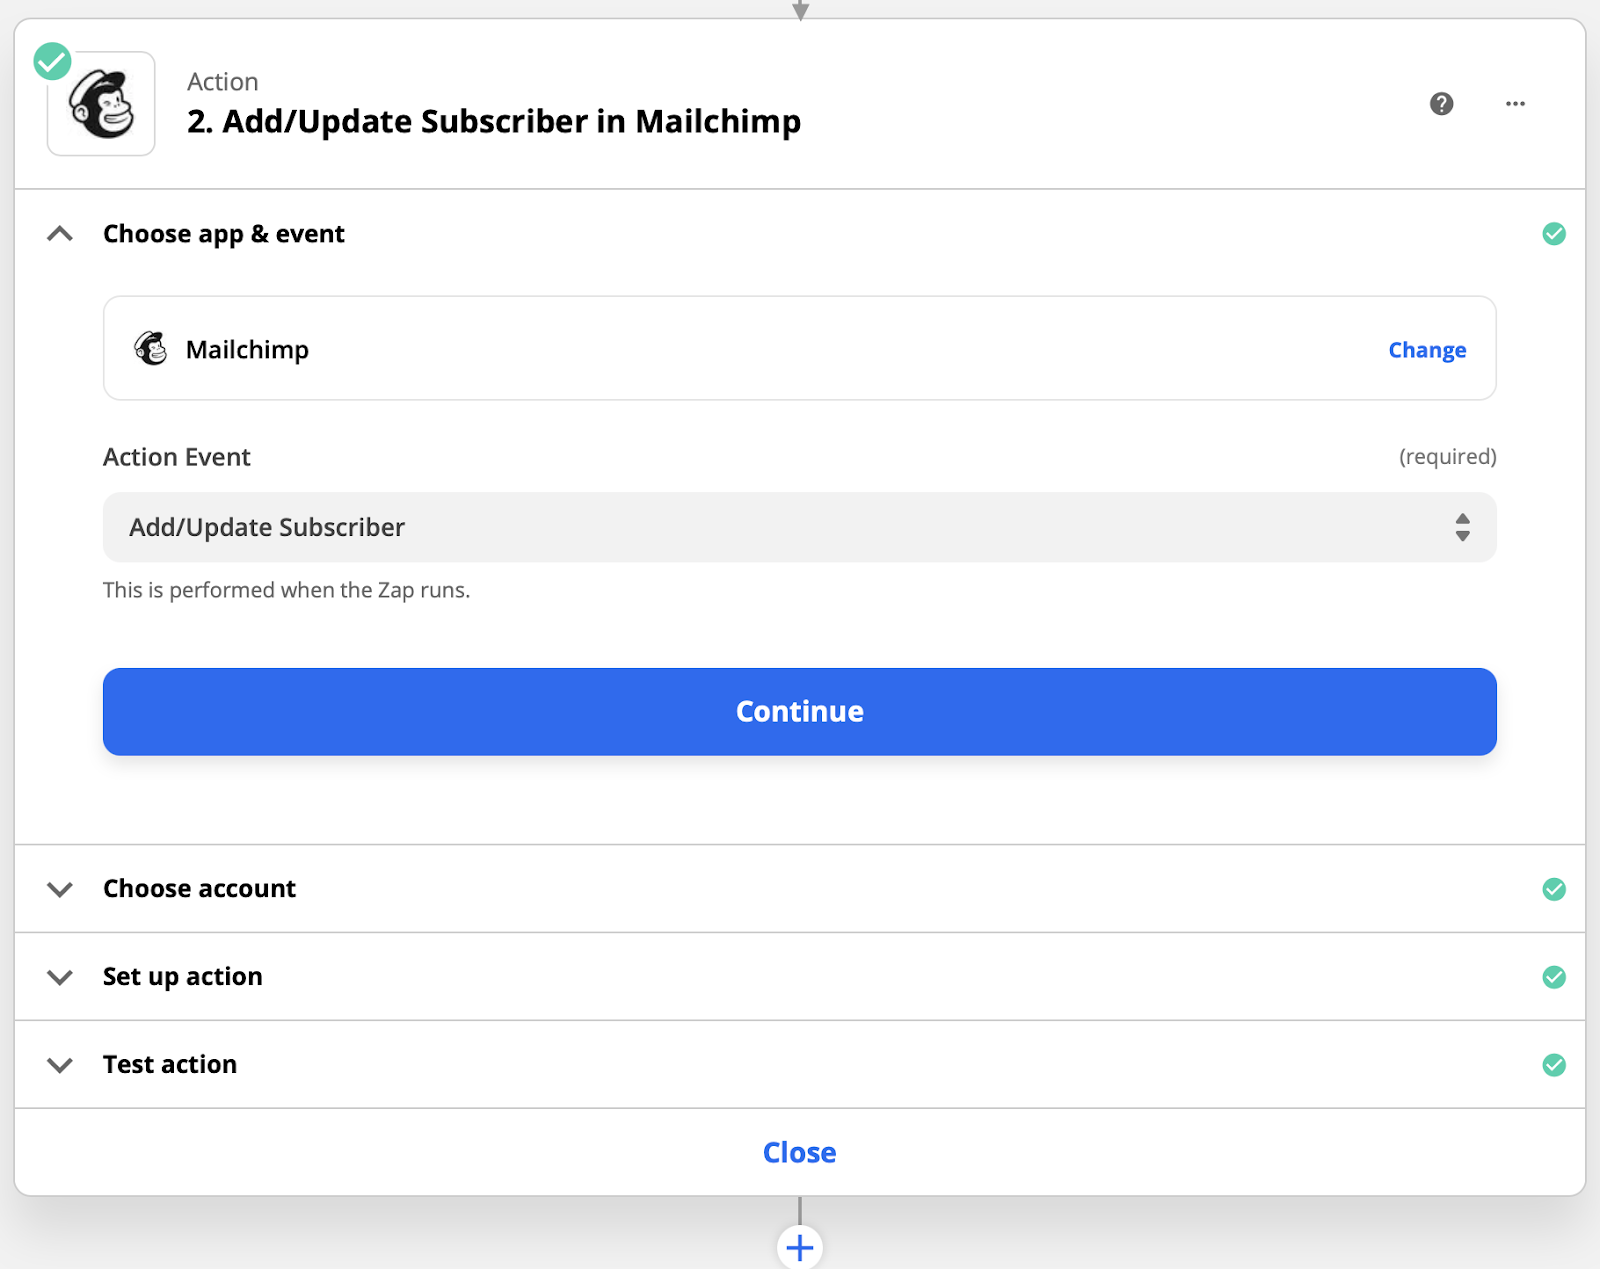Collapse the Choose app & event section
The width and height of the screenshot is (1600, 1269).
(60, 234)
